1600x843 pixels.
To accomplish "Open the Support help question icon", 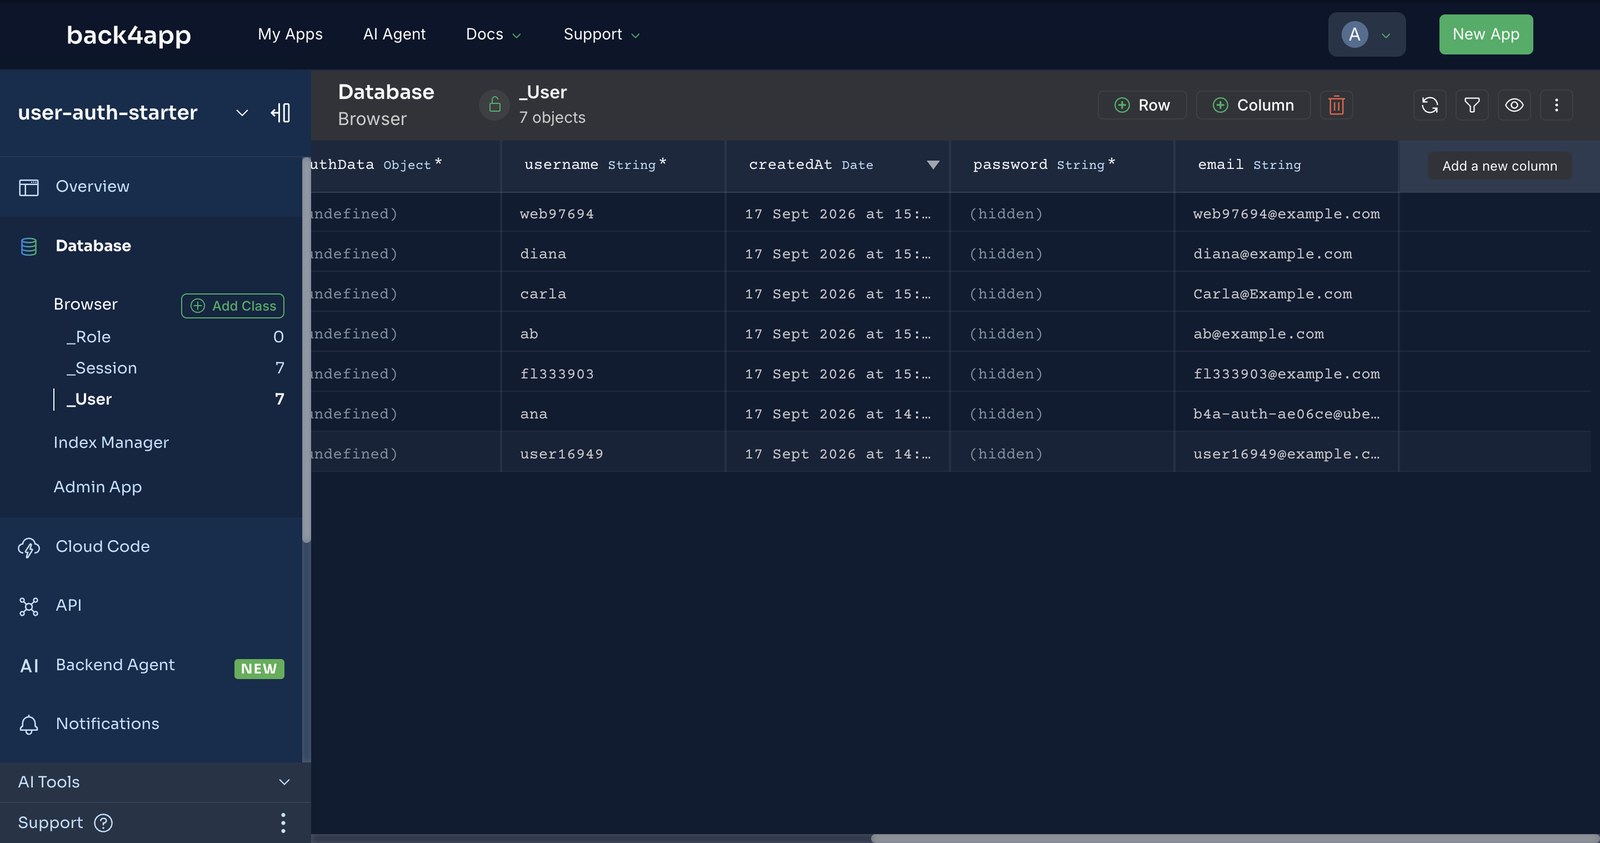I will pyautogui.click(x=103, y=823).
